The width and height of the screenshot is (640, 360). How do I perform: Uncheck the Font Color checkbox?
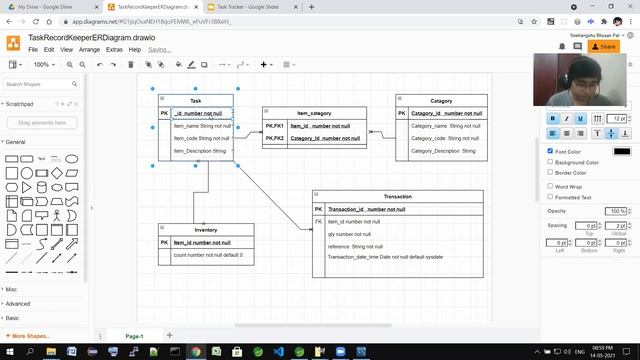(x=550, y=151)
